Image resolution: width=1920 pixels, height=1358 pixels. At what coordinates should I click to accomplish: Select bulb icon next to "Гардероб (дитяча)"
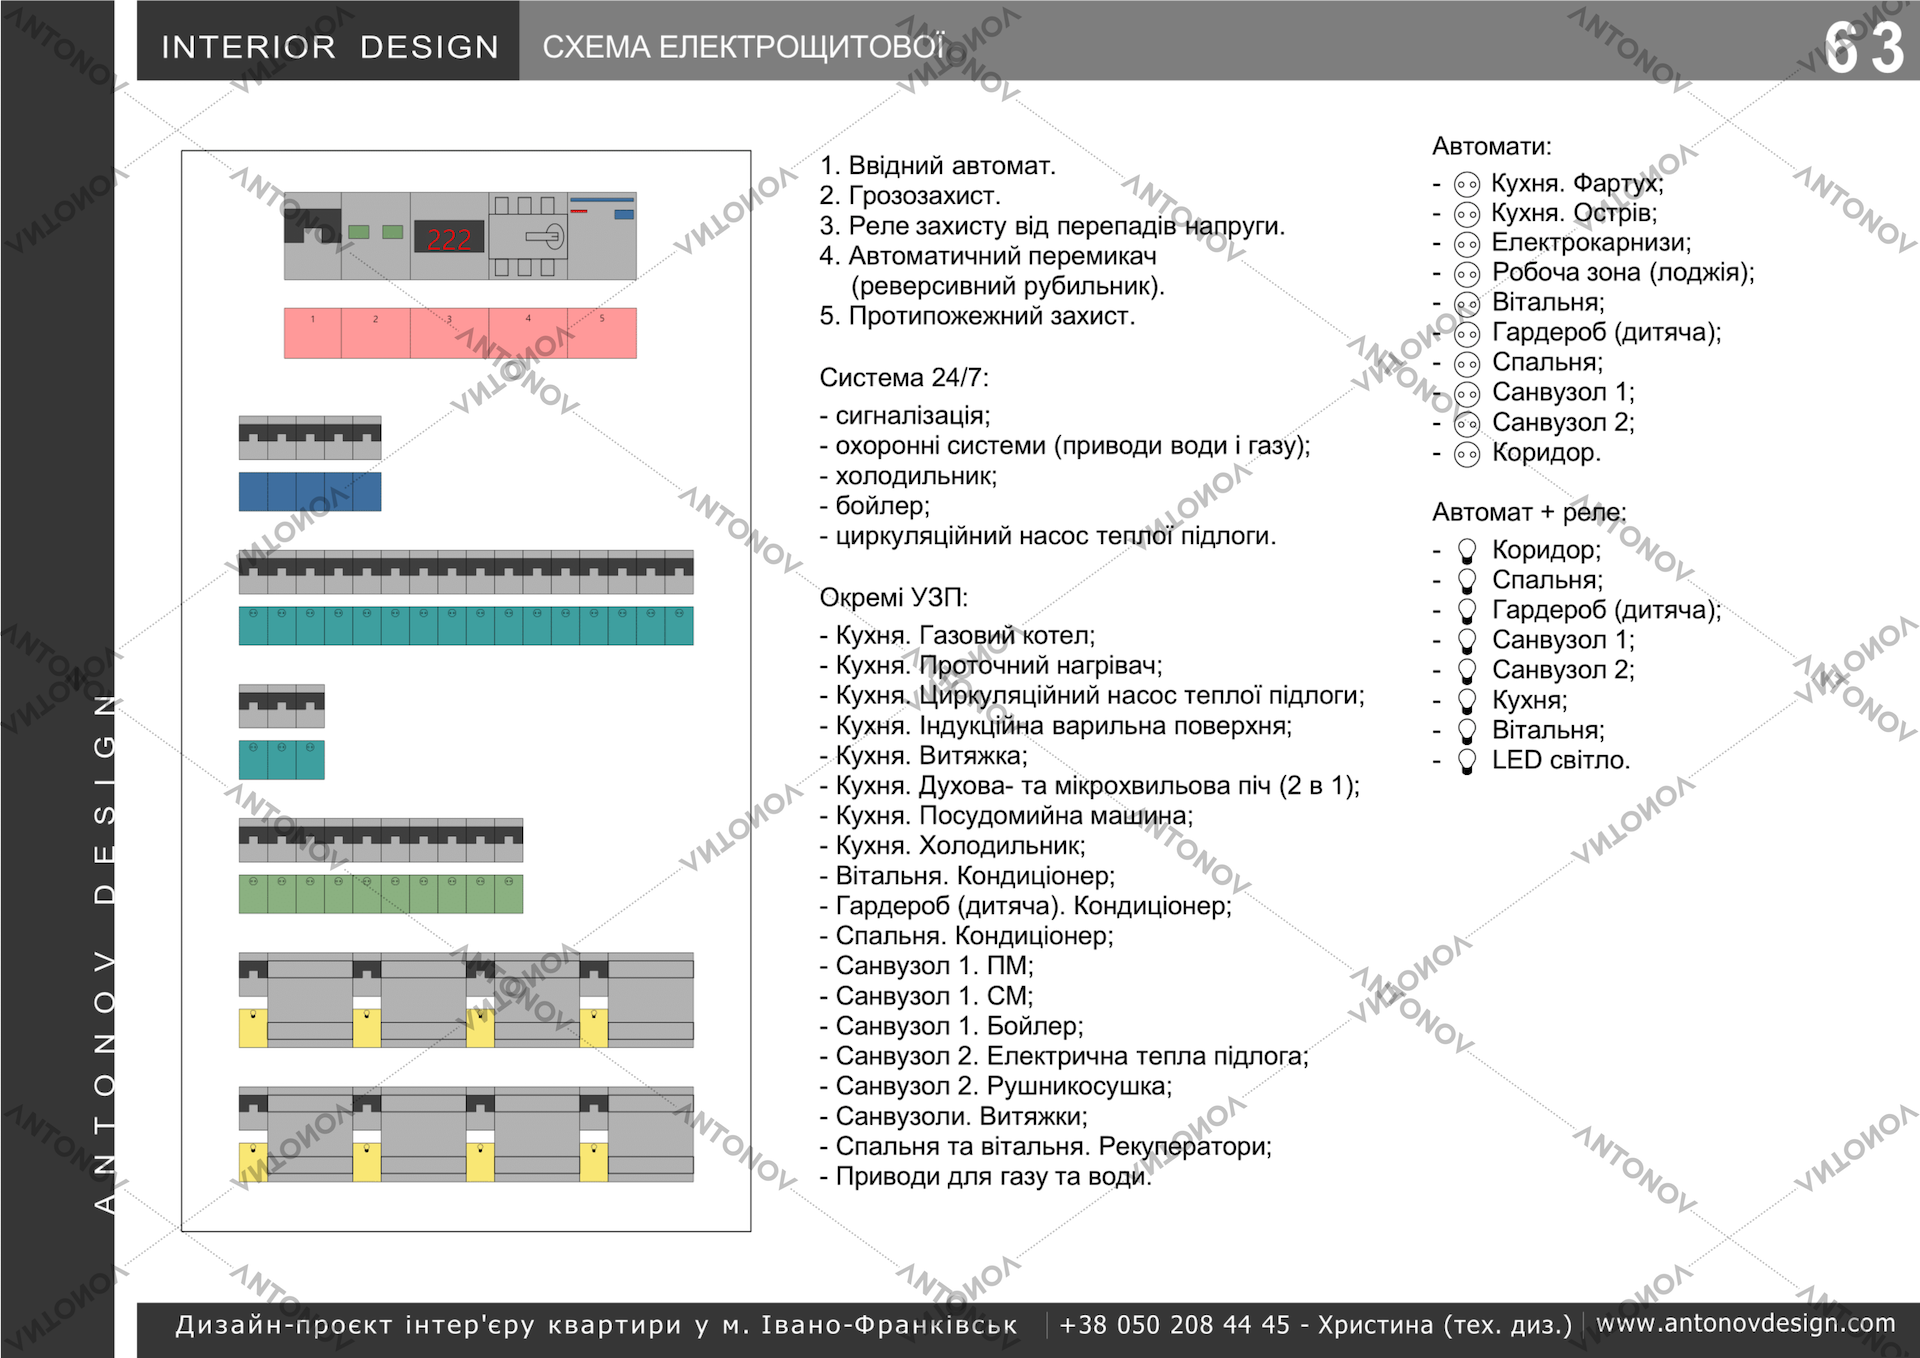1467,612
